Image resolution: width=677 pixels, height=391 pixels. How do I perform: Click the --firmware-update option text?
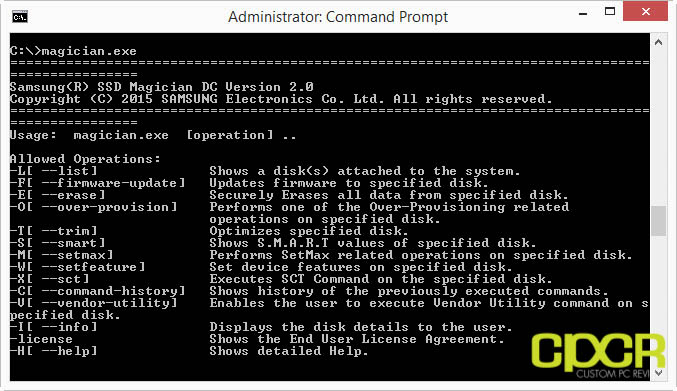pos(114,183)
